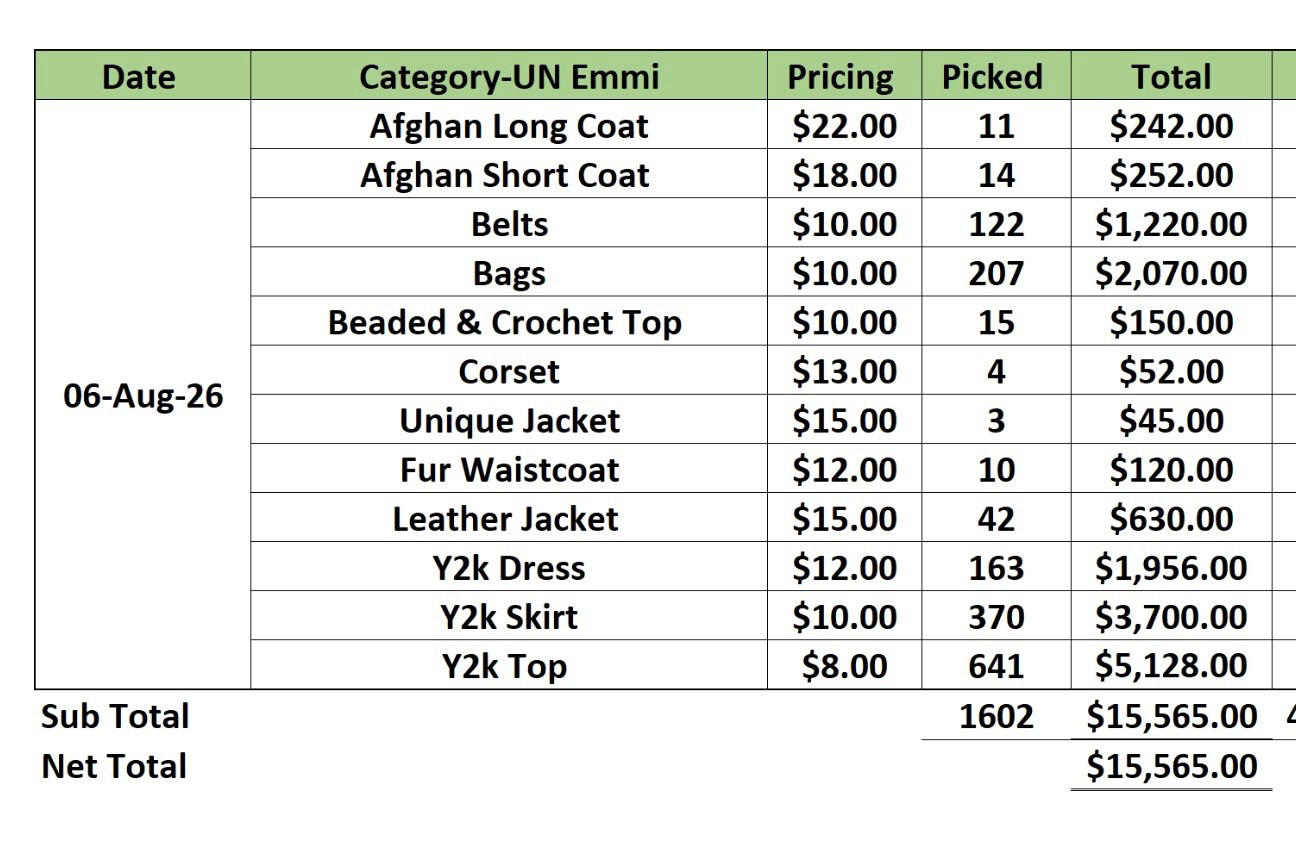This screenshot has width=1296, height=841.
Task: Click the Belts total $1,220.00 cell
Action: pos(1171,223)
